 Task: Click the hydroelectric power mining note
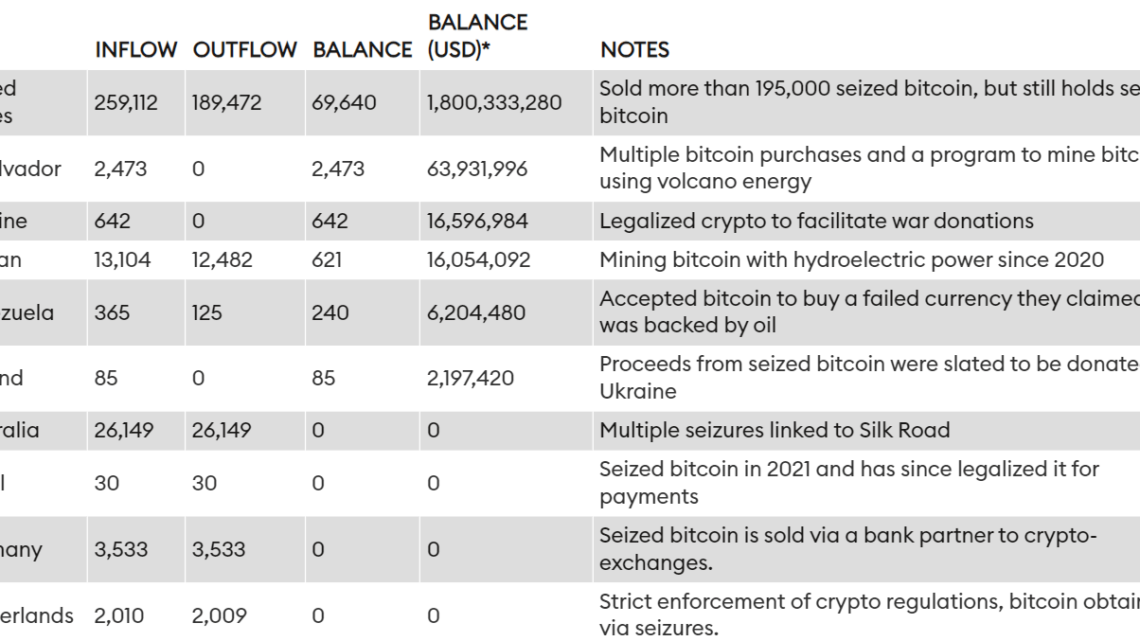852,260
